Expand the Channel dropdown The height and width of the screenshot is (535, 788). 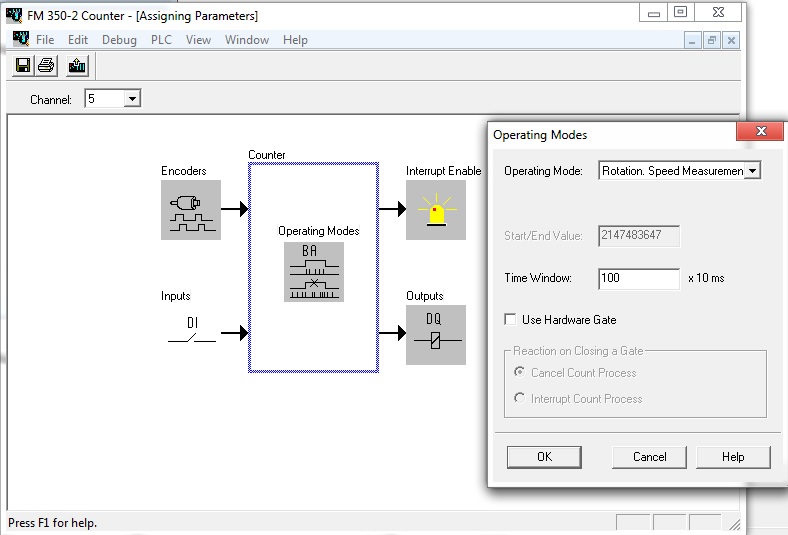[132, 98]
